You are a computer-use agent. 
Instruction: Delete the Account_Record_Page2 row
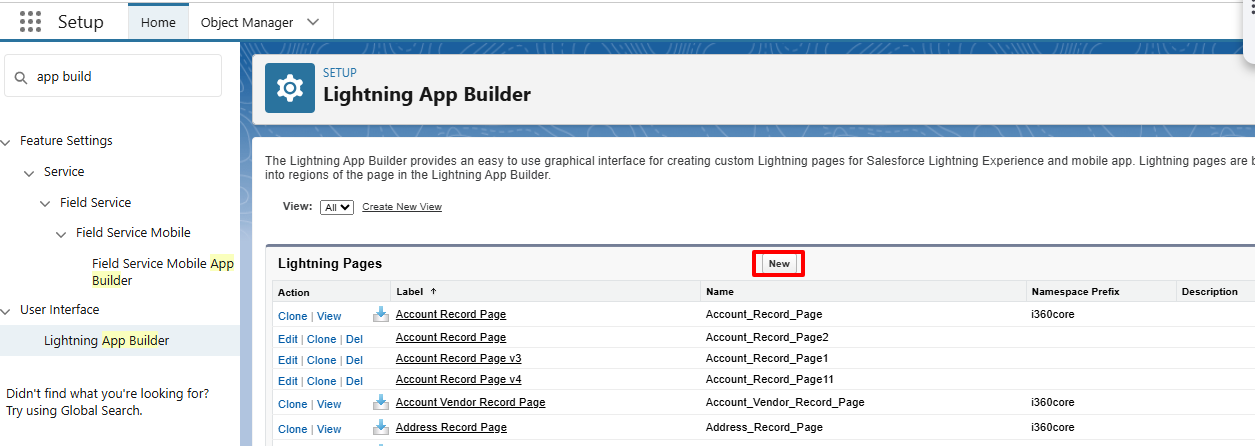354,339
